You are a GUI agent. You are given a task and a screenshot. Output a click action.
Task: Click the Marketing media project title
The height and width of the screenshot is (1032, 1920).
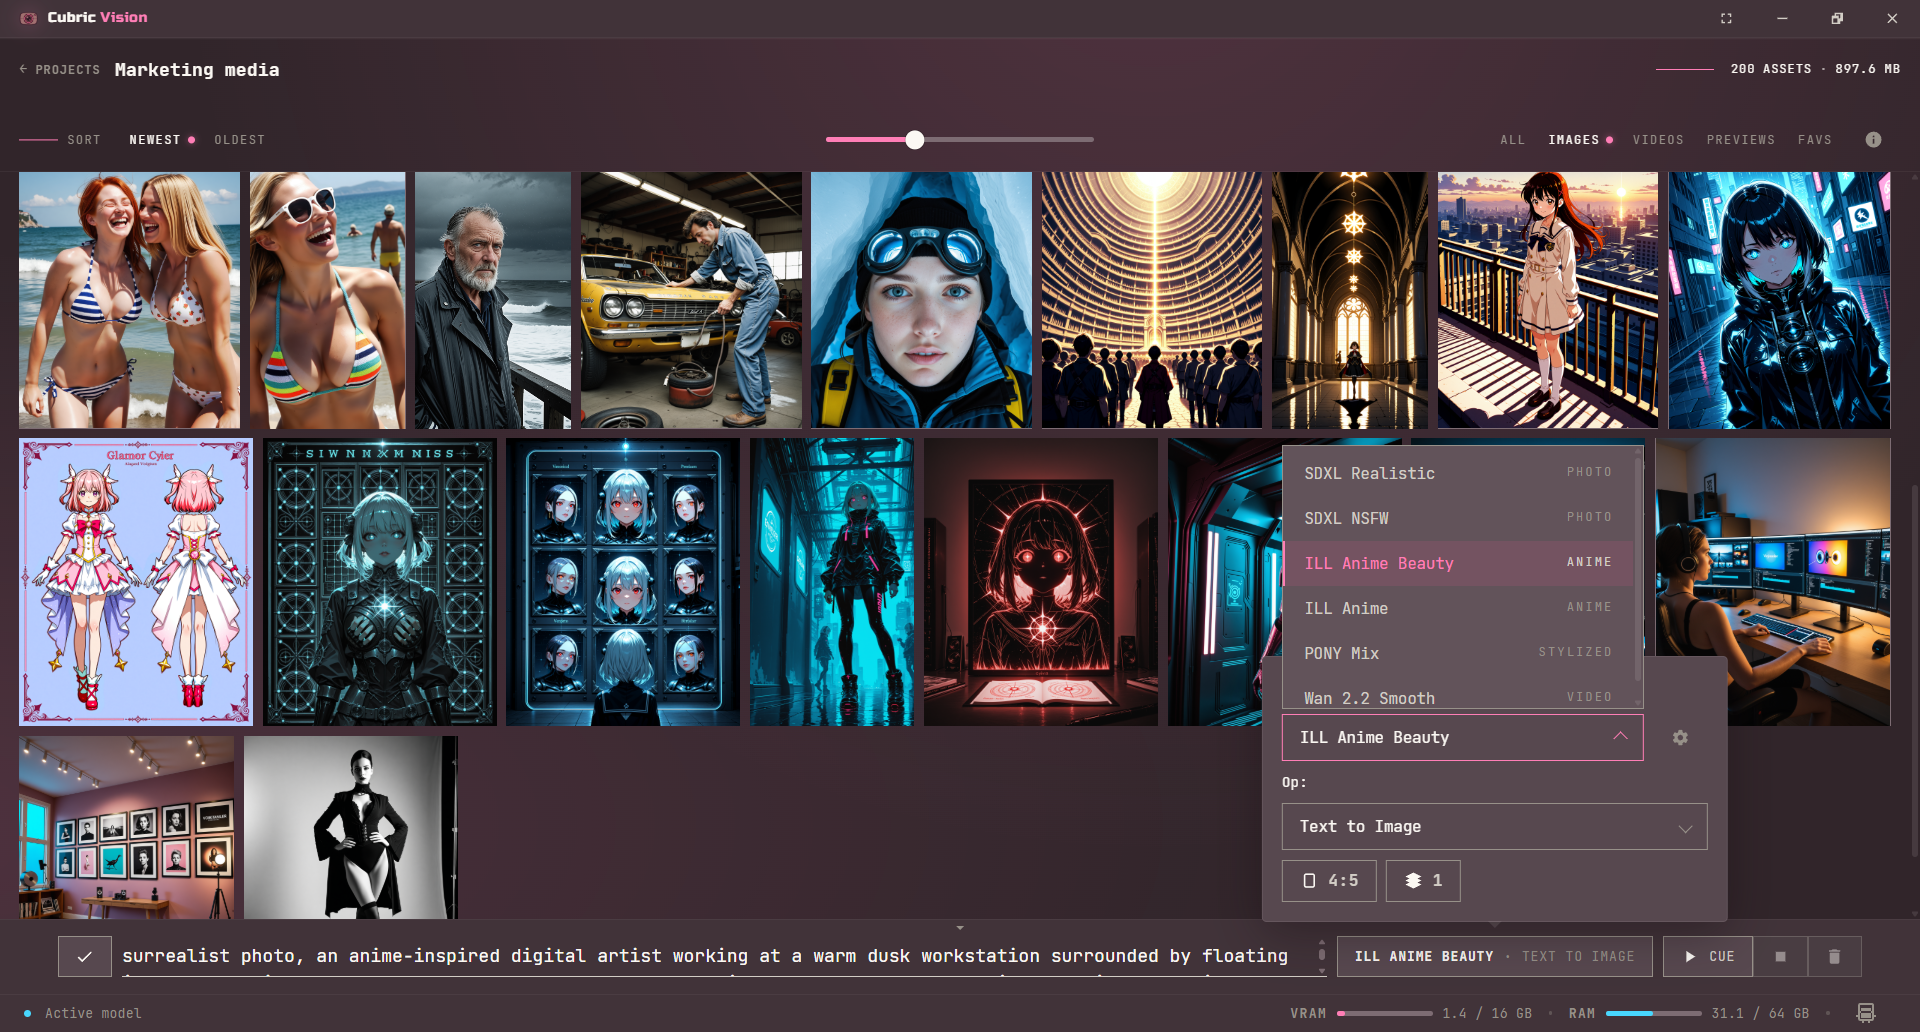(197, 70)
